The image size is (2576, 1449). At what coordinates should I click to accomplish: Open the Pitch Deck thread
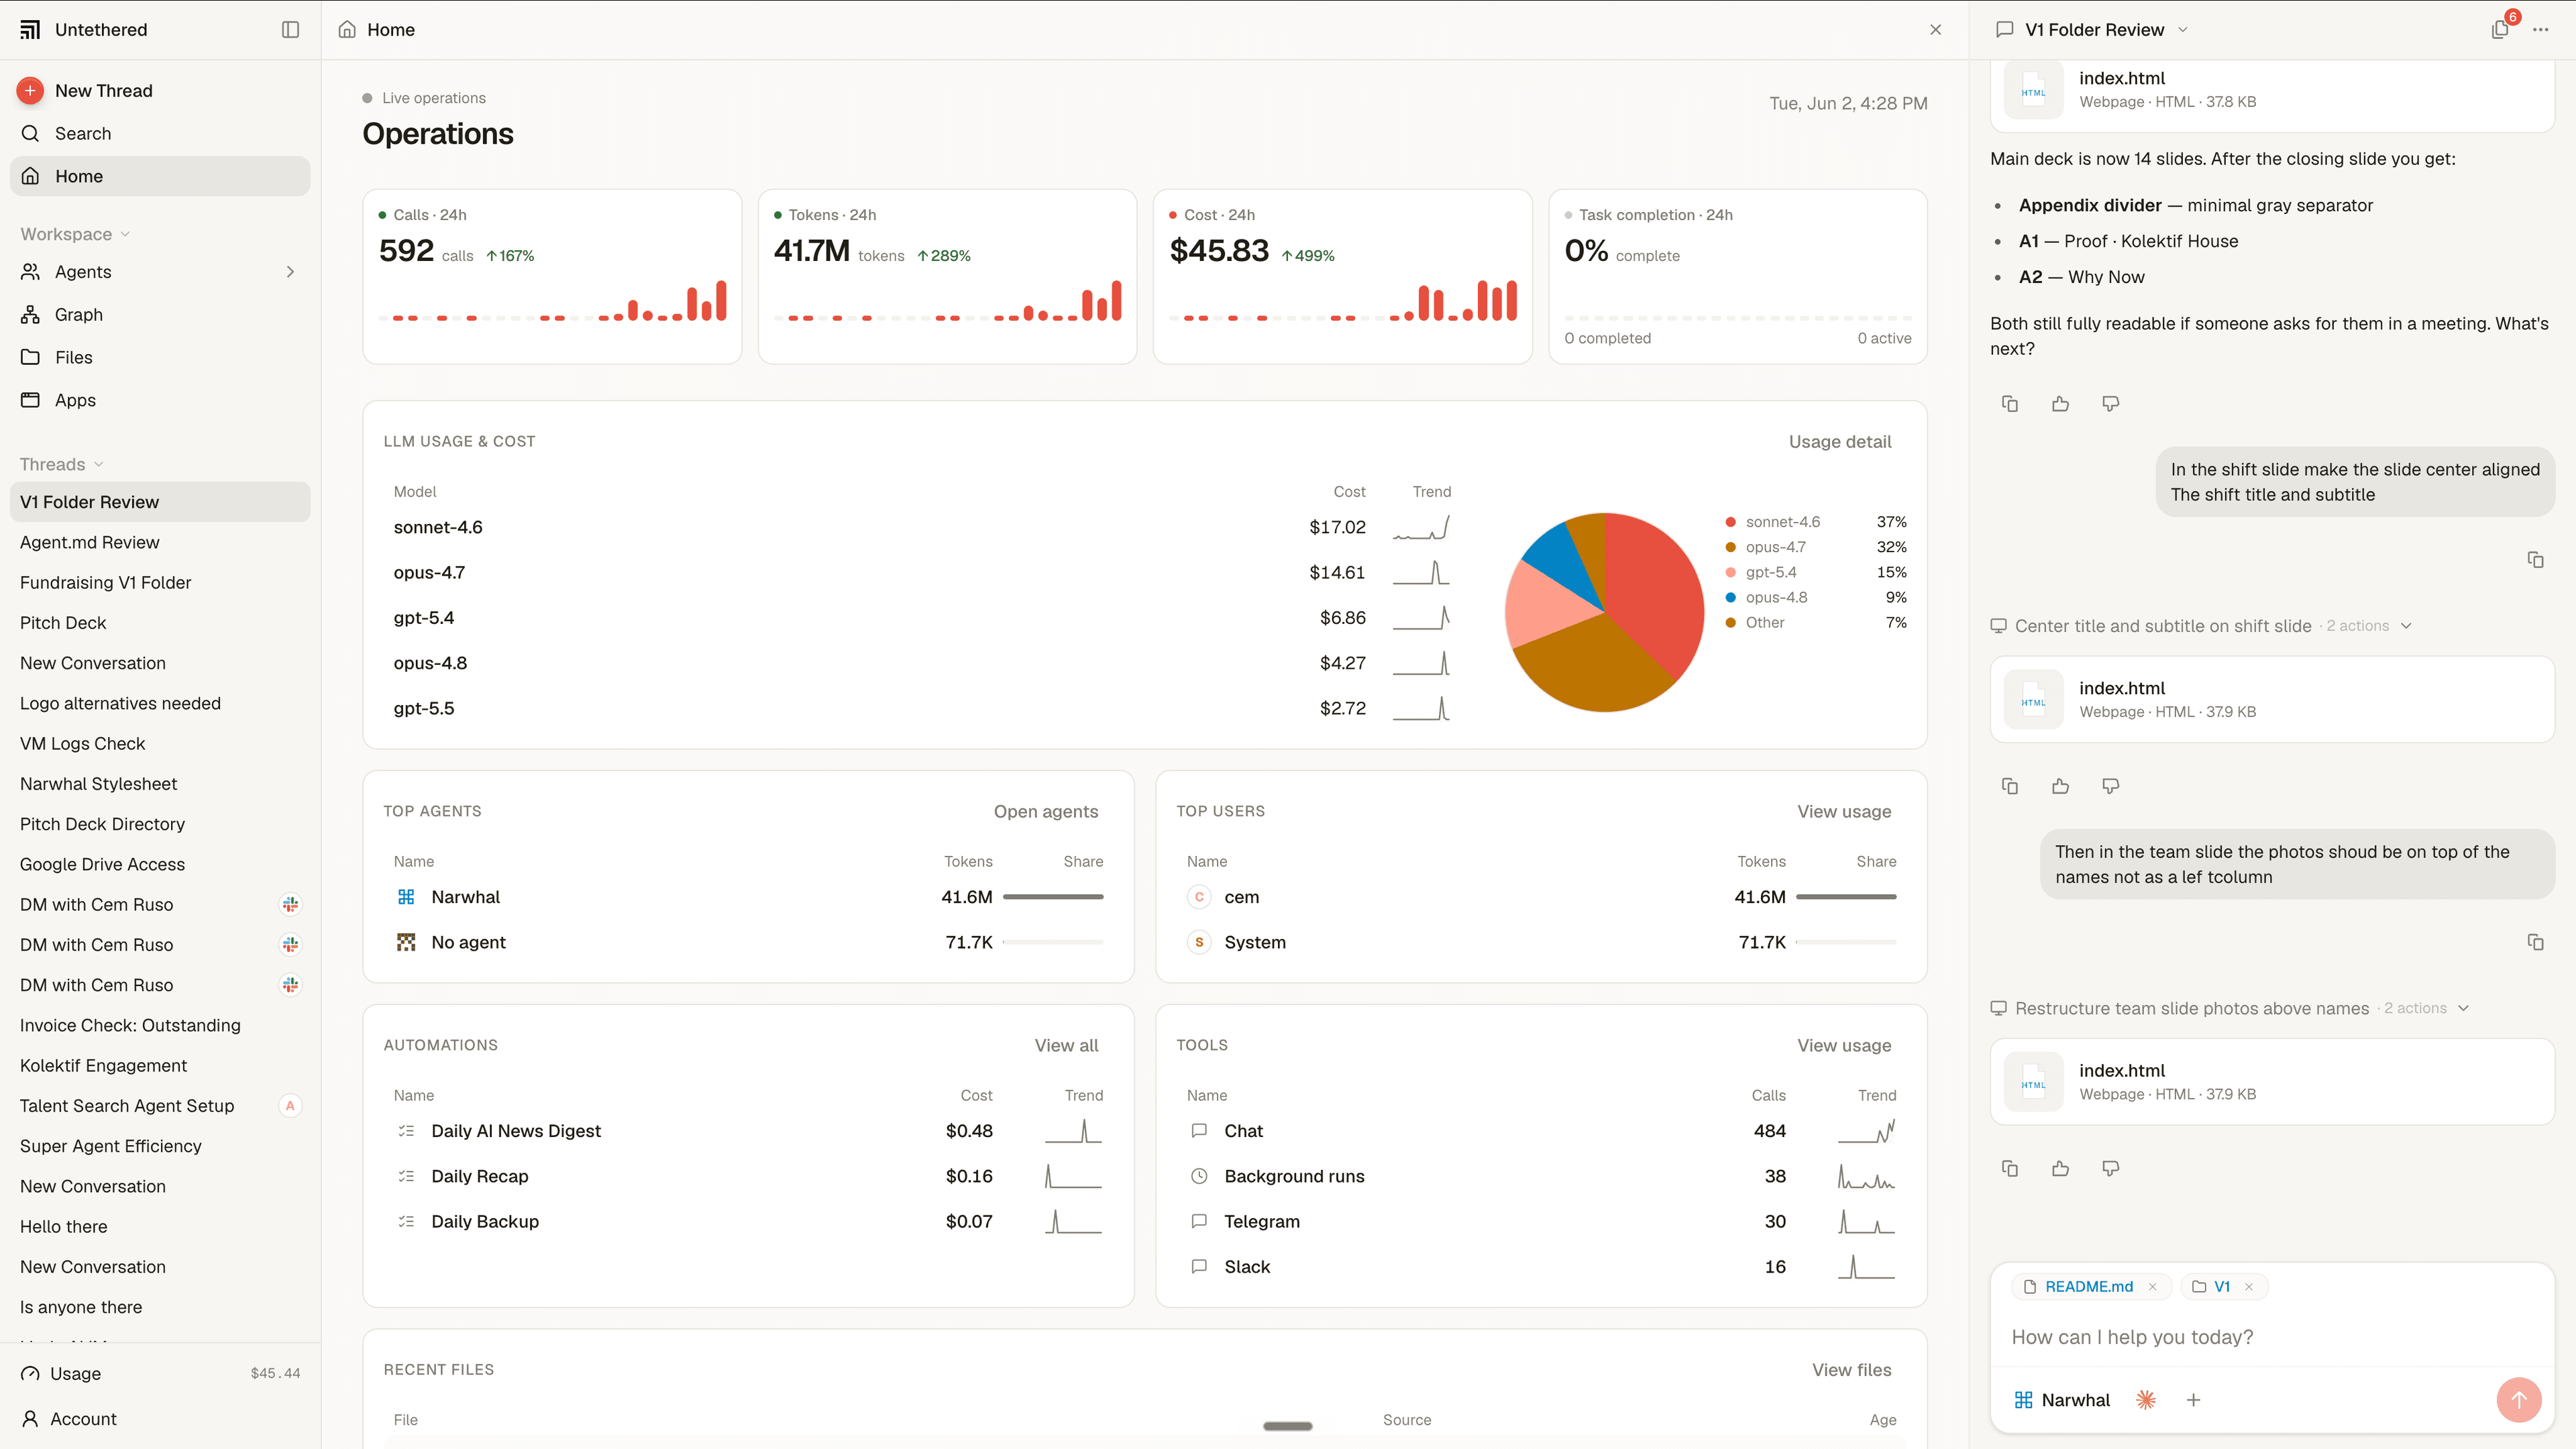(x=160, y=623)
